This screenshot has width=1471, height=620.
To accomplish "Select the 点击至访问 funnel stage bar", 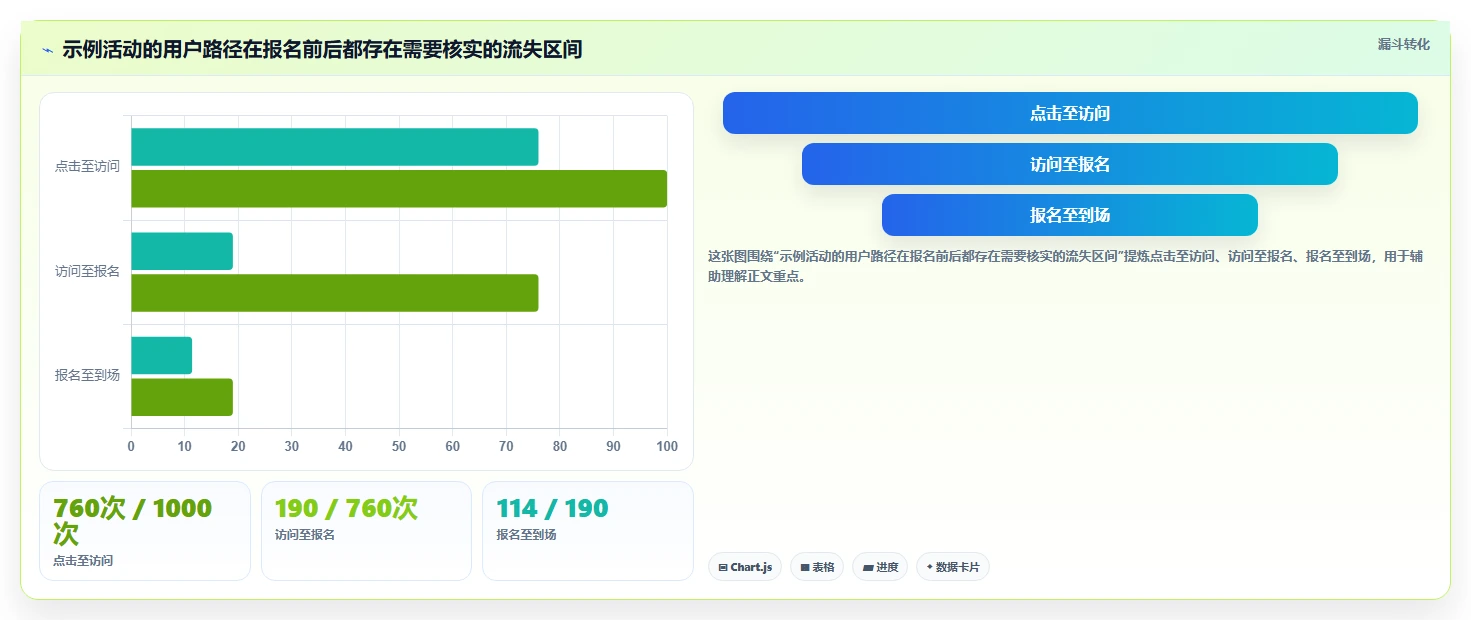I will click(1070, 113).
